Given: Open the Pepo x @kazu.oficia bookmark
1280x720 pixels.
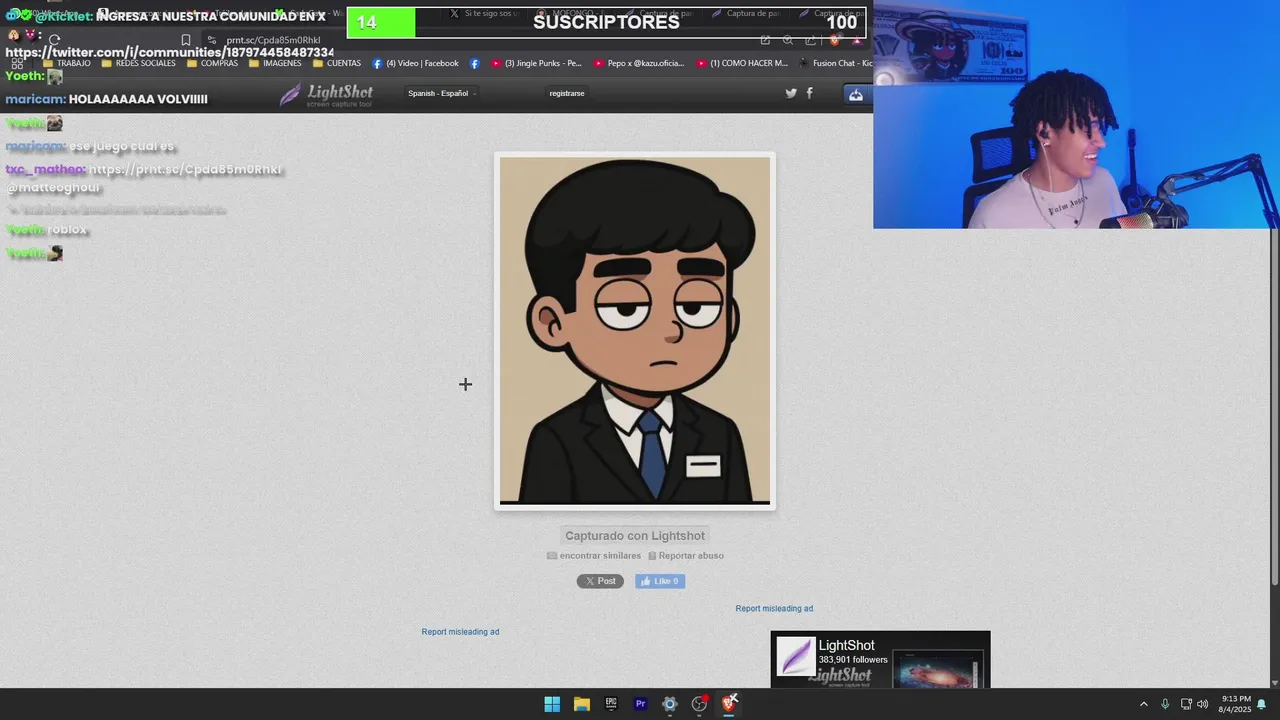Looking at the screenshot, I should (x=639, y=63).
